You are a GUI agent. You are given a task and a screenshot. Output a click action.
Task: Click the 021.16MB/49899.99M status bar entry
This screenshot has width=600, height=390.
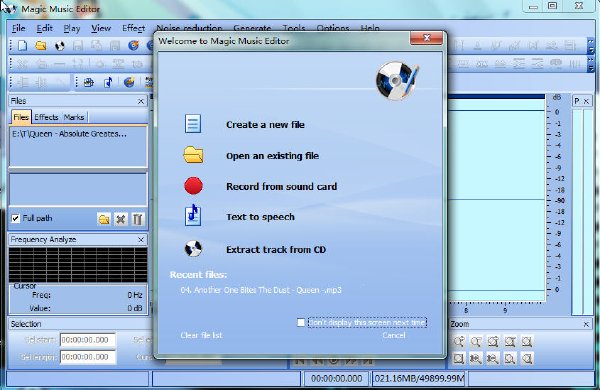coord(419,379)
